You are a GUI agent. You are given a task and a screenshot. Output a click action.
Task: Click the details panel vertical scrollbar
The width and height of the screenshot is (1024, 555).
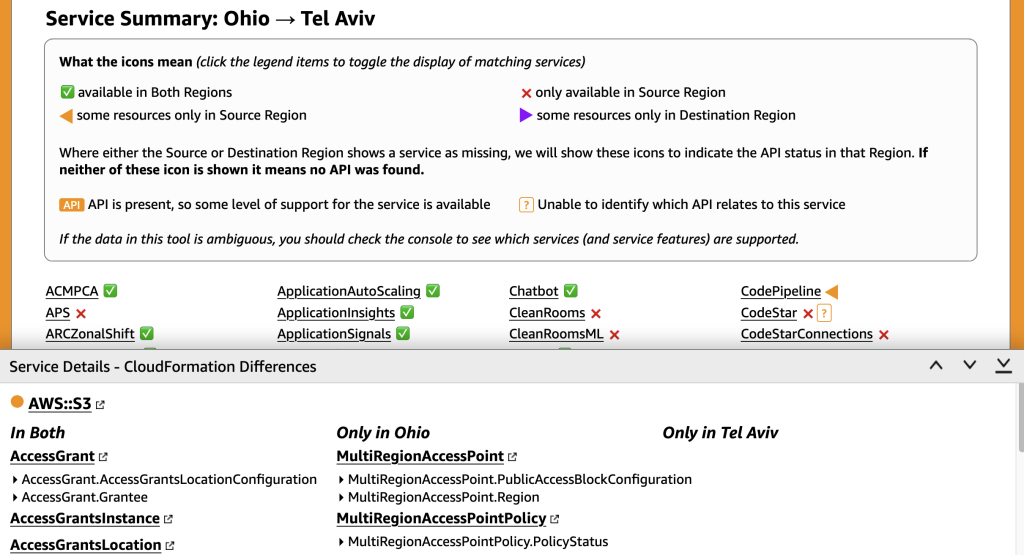tap(1020, 418)
